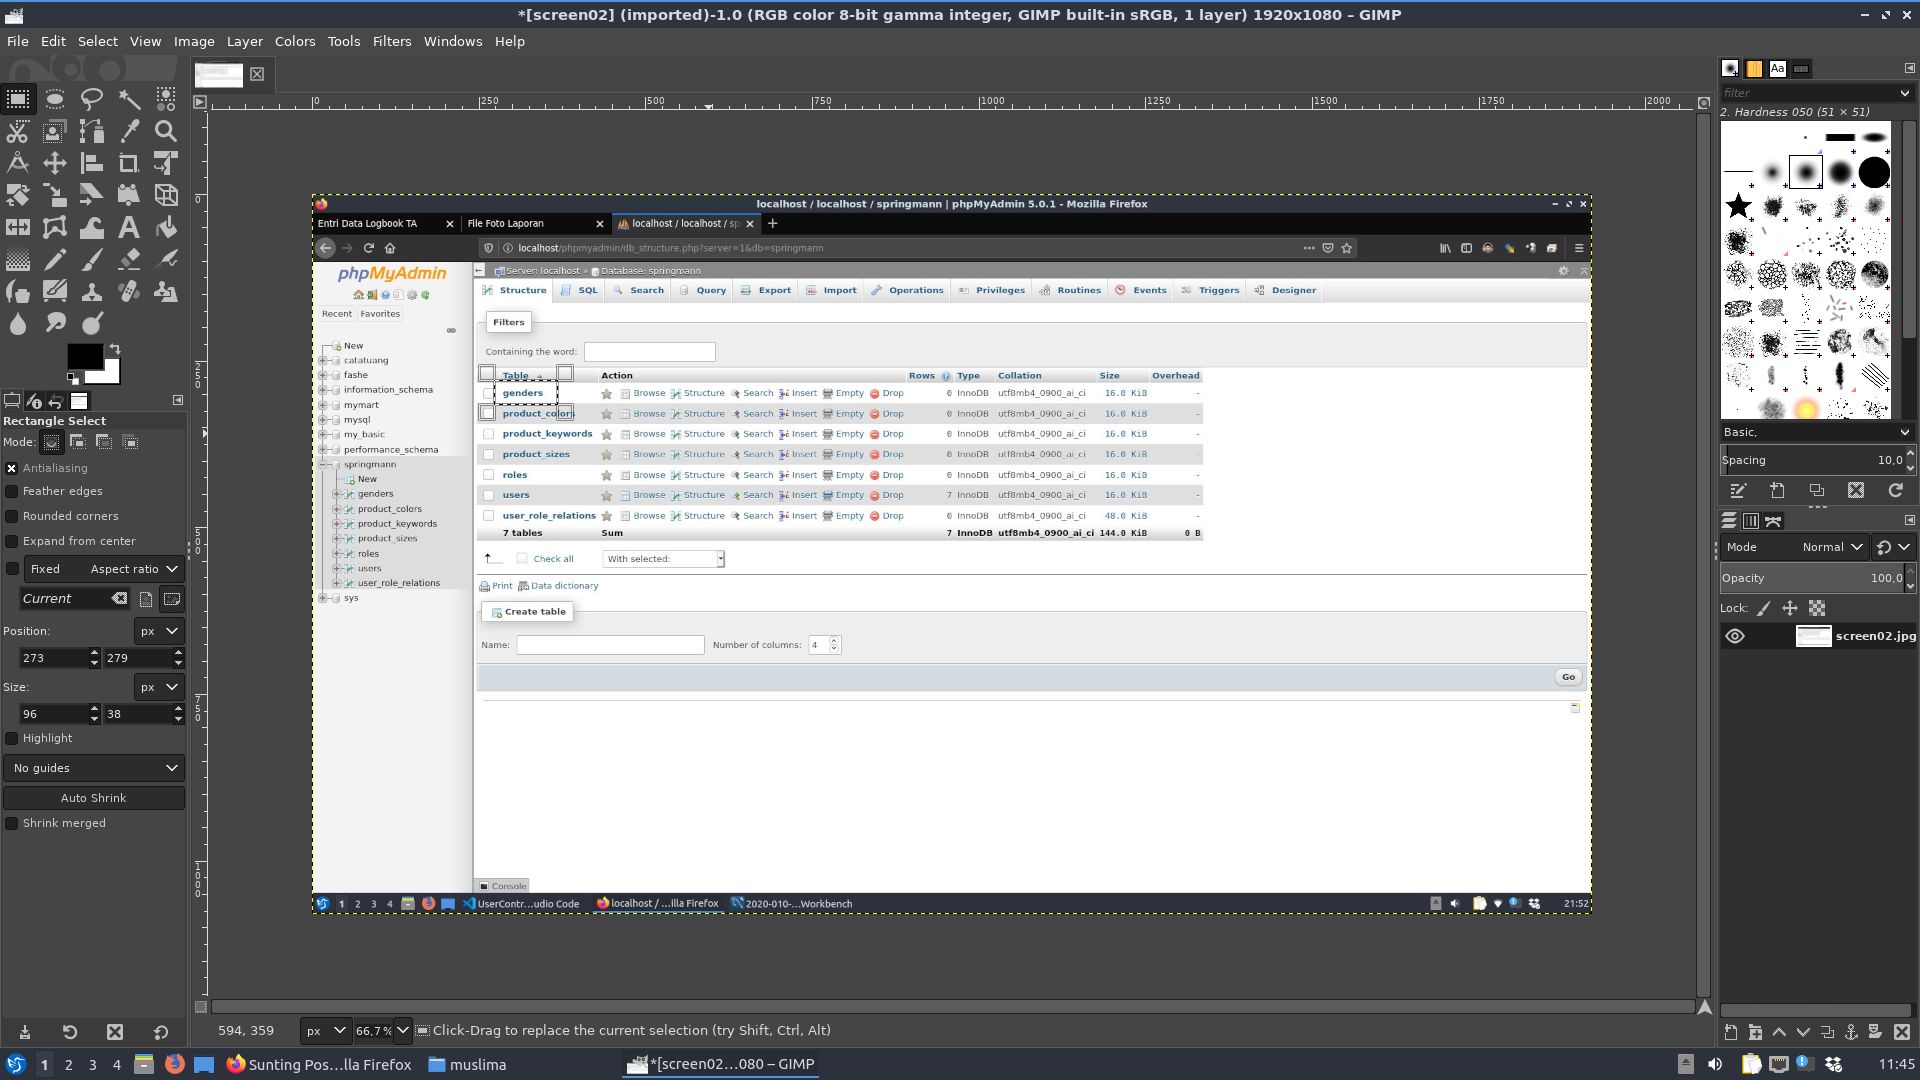1920x1080 pixels.
Task: Enable Highlight option
Action: pyautogui.click(x=12, y=738)
